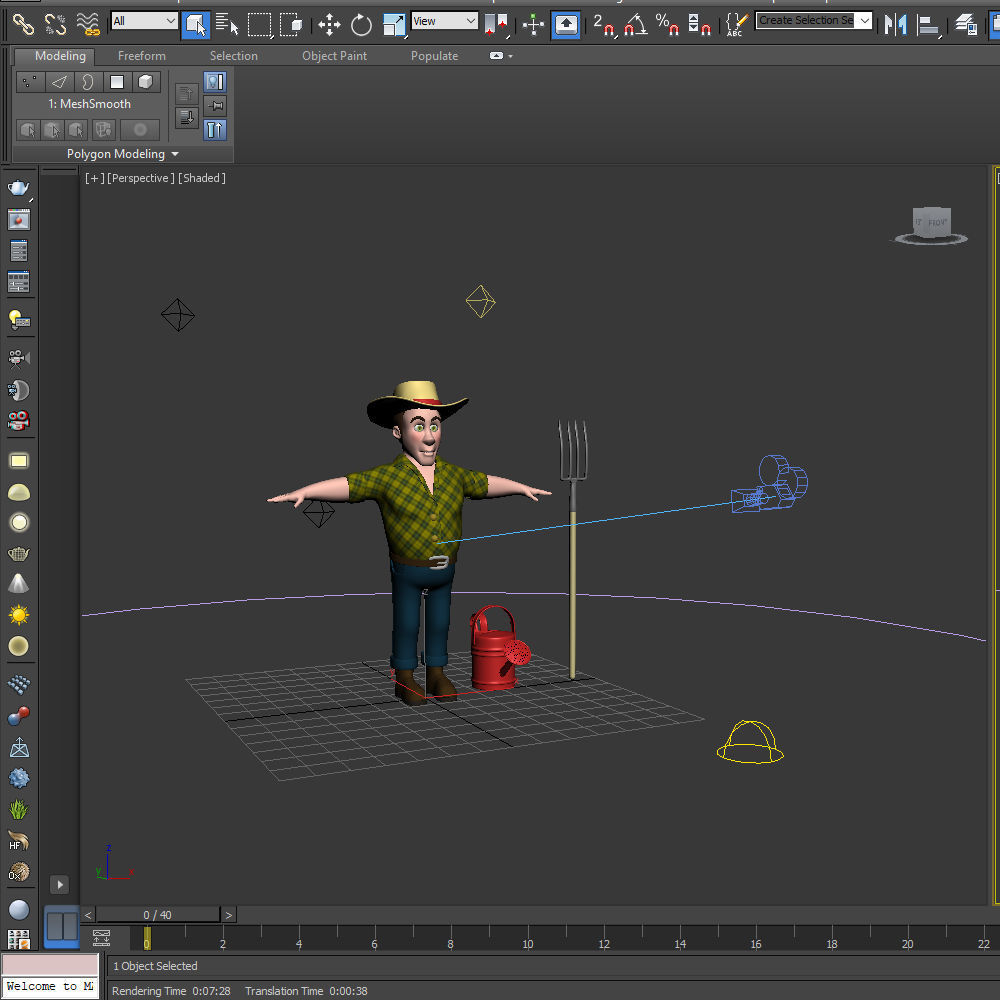Click the ViewCube in the viewport
This screenshot has height=1000, width=1000.
931,225
